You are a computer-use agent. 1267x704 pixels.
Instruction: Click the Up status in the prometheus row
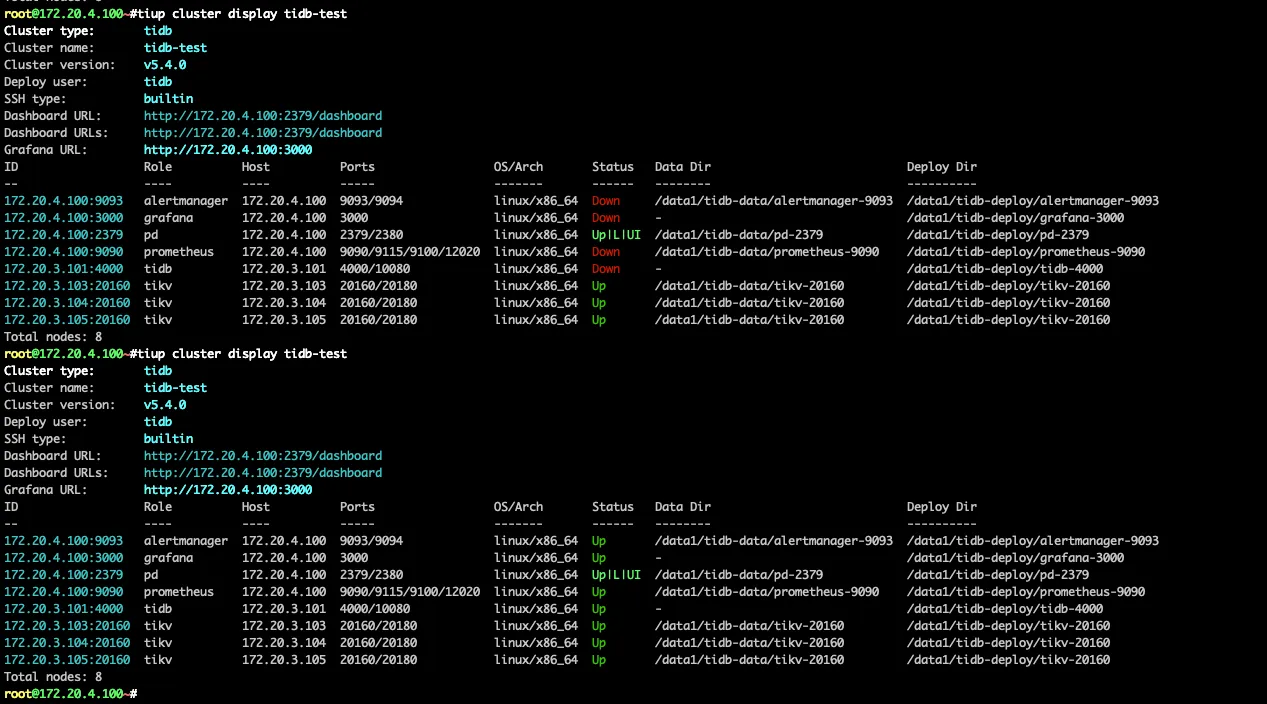tap(599, 592)
